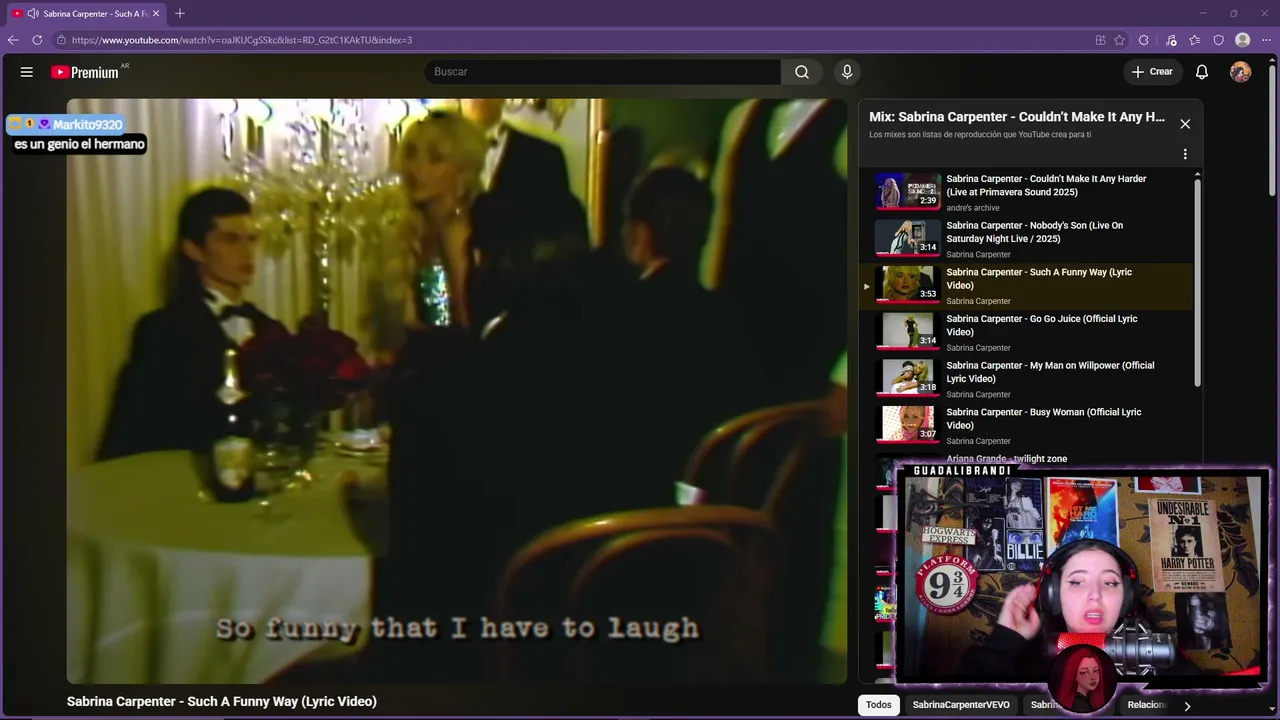Play Go Go Juice thumbnail
1280x720 pixels.
pyautogui.click(x=908, y=331)
